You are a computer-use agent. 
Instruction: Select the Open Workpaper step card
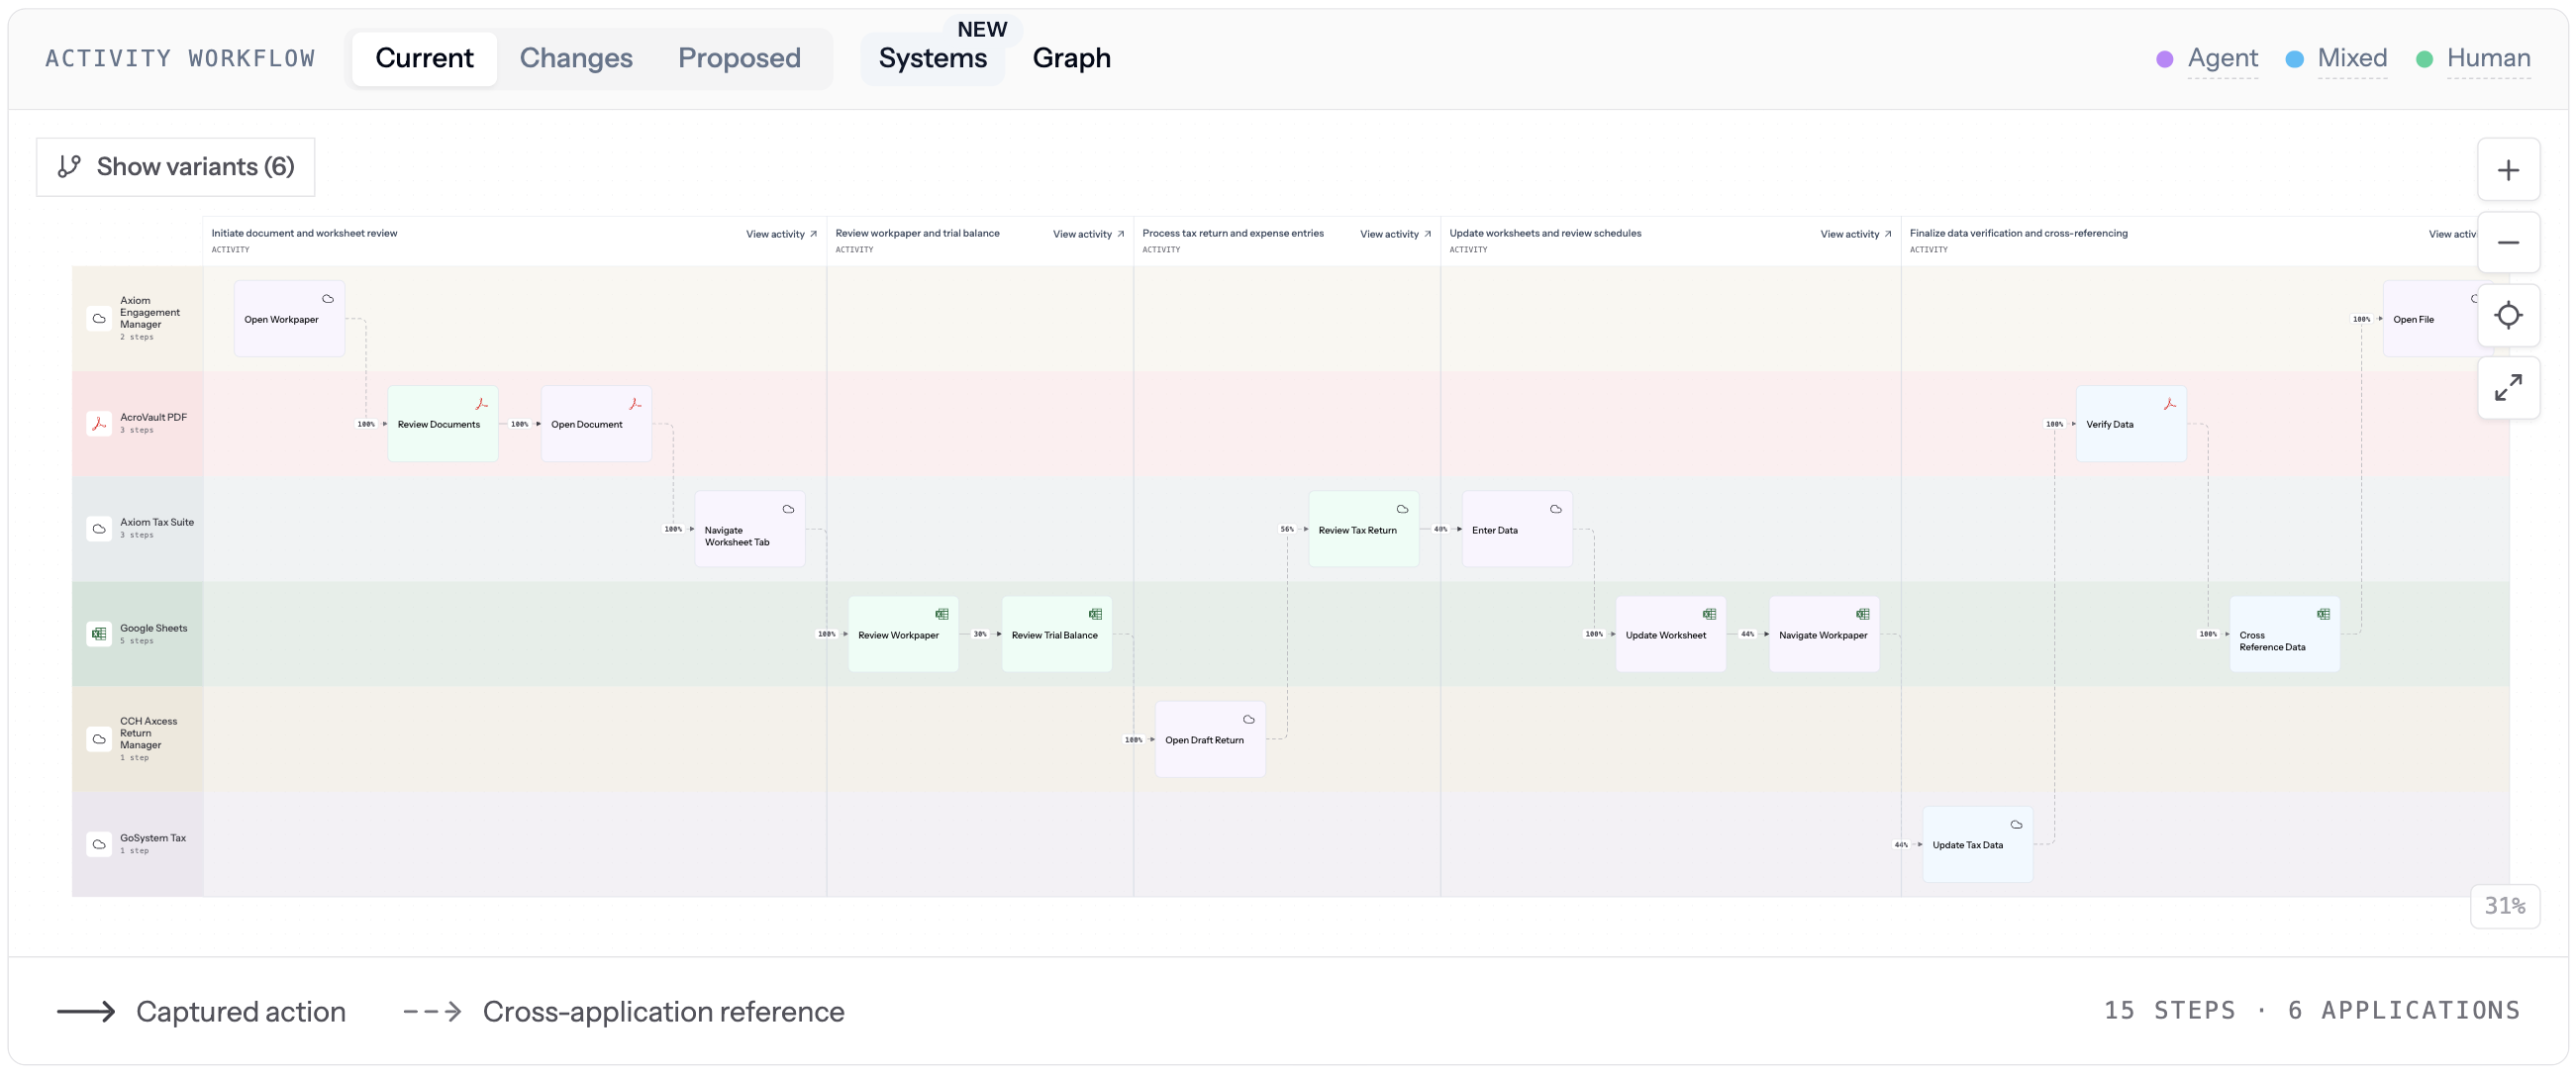289,319
